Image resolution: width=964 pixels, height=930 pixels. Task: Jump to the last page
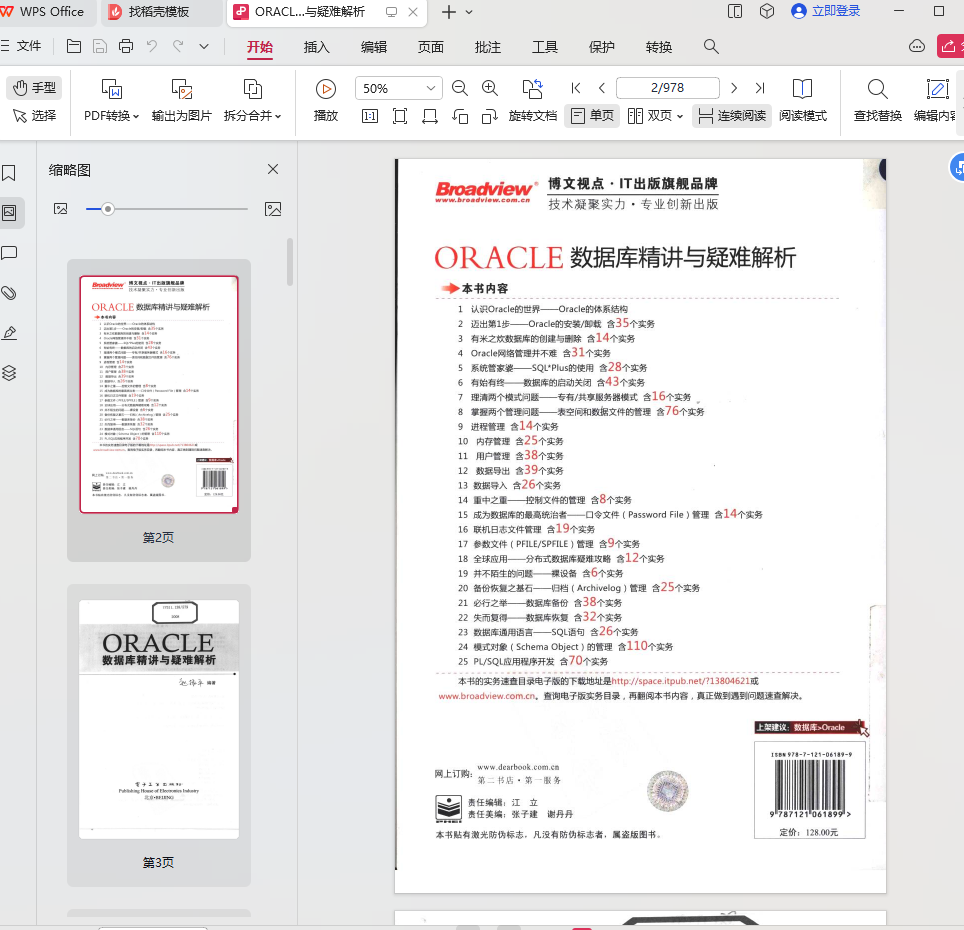tap(760, 88)
